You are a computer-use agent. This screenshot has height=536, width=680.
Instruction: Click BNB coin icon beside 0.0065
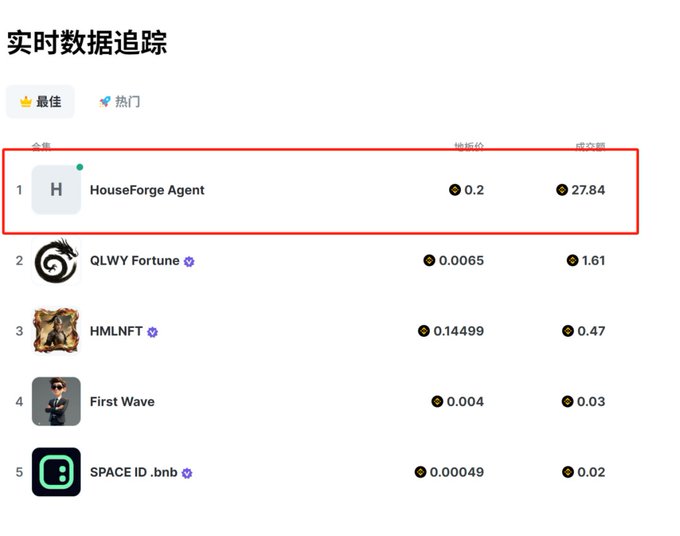pos(429,261)
